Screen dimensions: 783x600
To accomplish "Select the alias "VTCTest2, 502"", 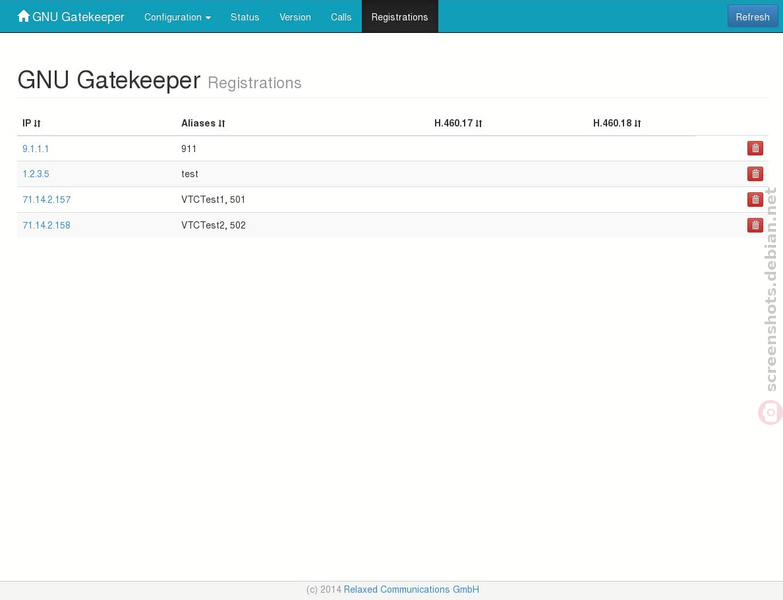I will point(213,225).
